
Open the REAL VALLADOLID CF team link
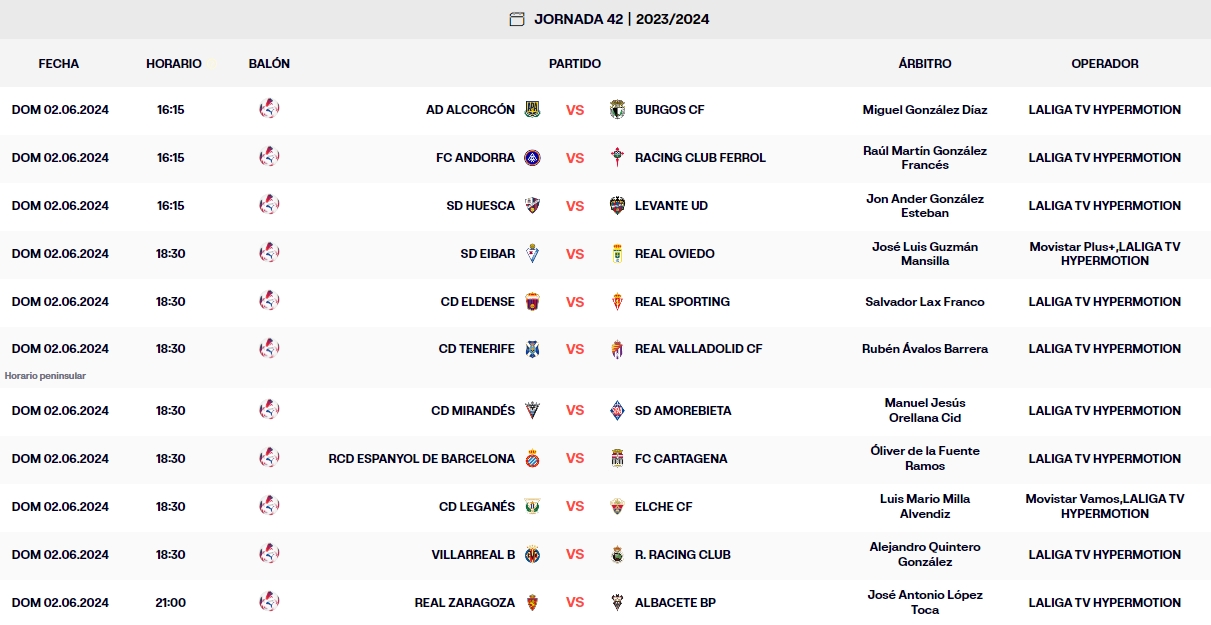pos(698,349)
